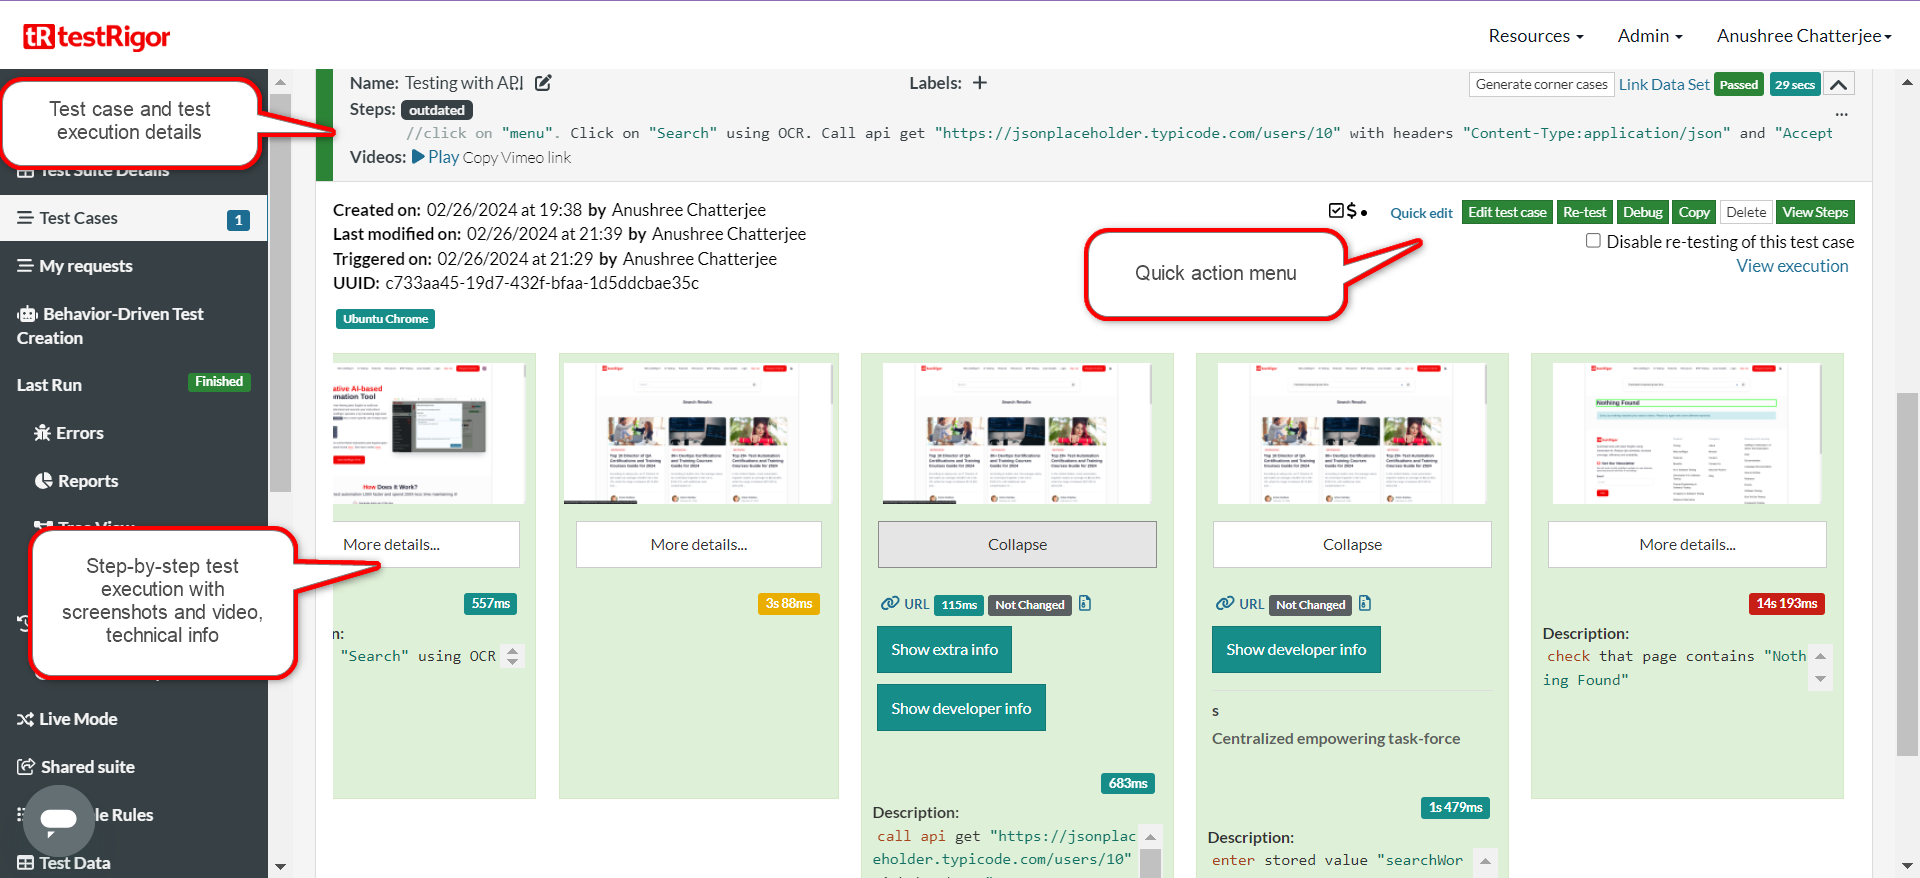The image size is (1920, 878).
Task: Select My requests in sidebar
Action: [85, 266]
